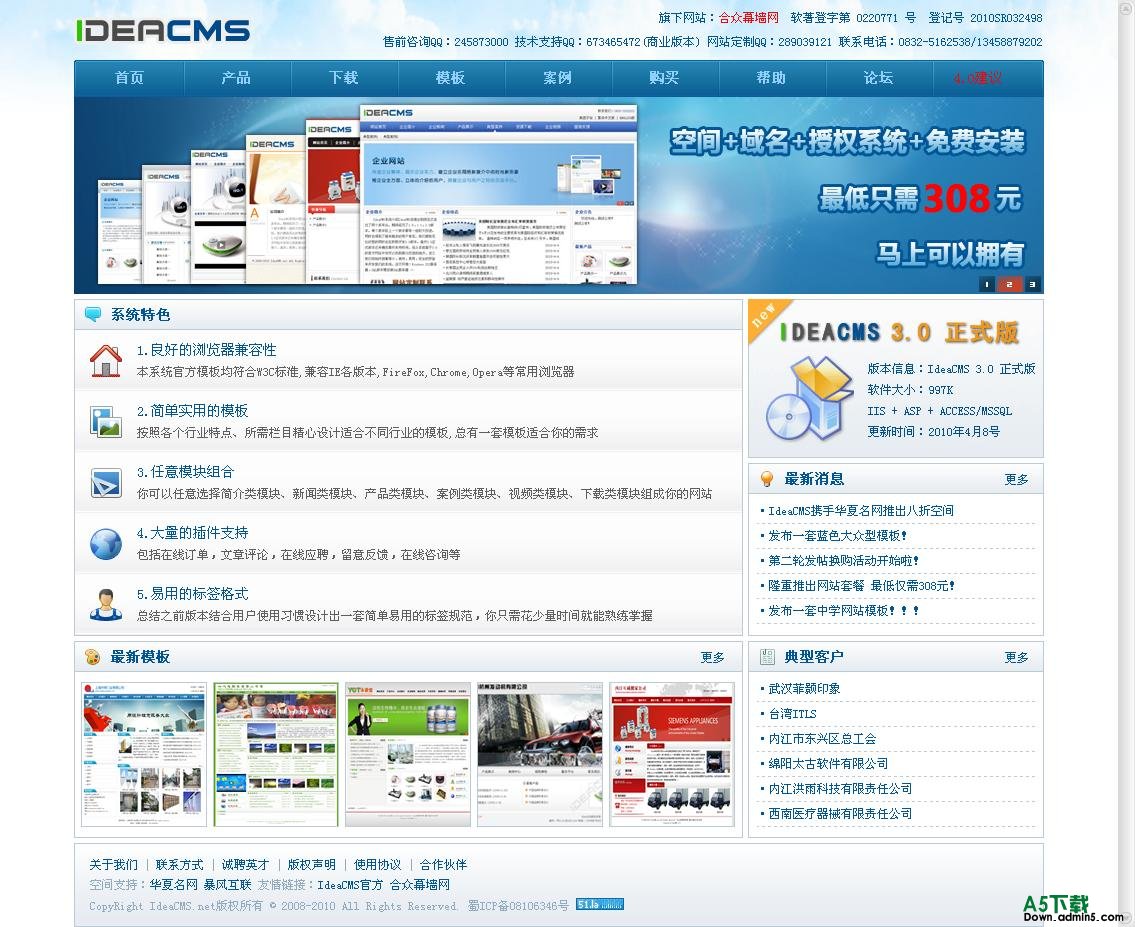The width and height of the screenshot is (1135, 927).
Task: Open customer link 内江市东兴区总工会
Action: click(822, 738)
